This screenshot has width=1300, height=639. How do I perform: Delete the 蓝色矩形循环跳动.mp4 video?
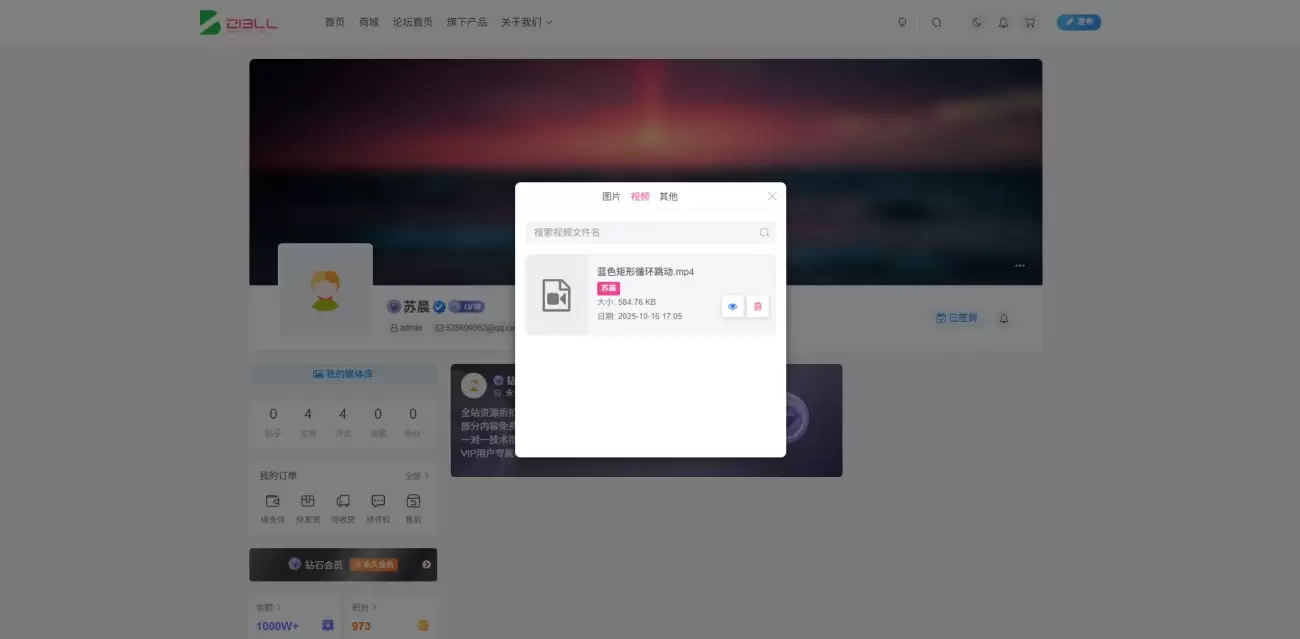pos(757,306)
